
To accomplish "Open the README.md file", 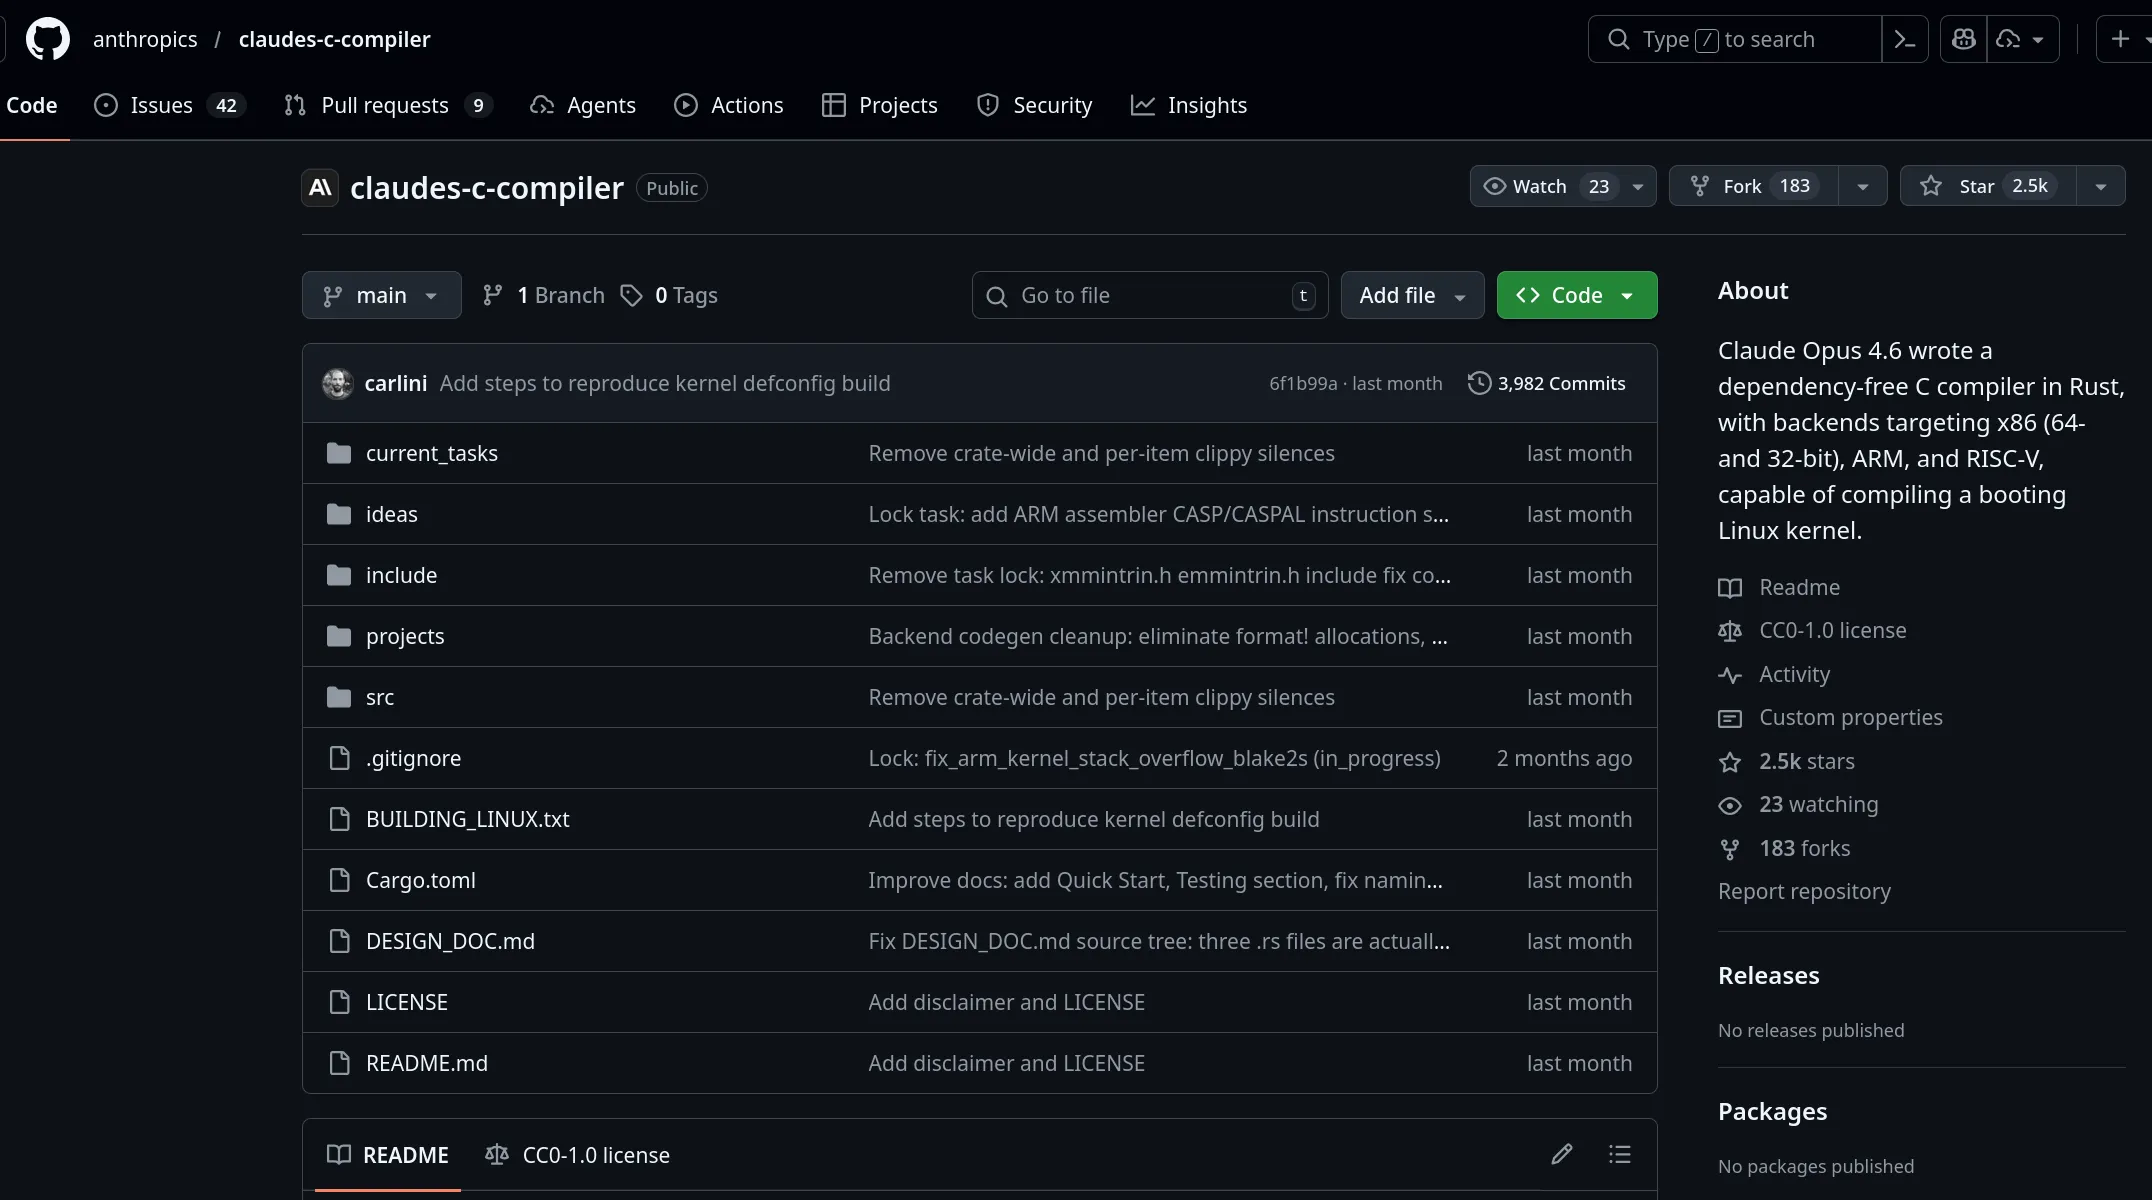I will click(x=427, y=1063).
